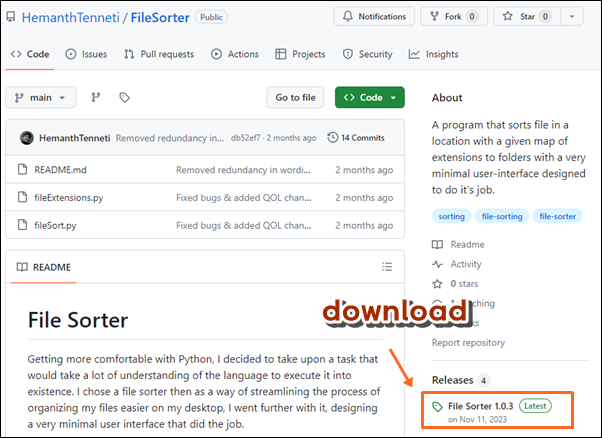Image resolution: width=602 pixels, height=438 pixels.
Task: Open the Activity link in About
Action: [457, 264]
